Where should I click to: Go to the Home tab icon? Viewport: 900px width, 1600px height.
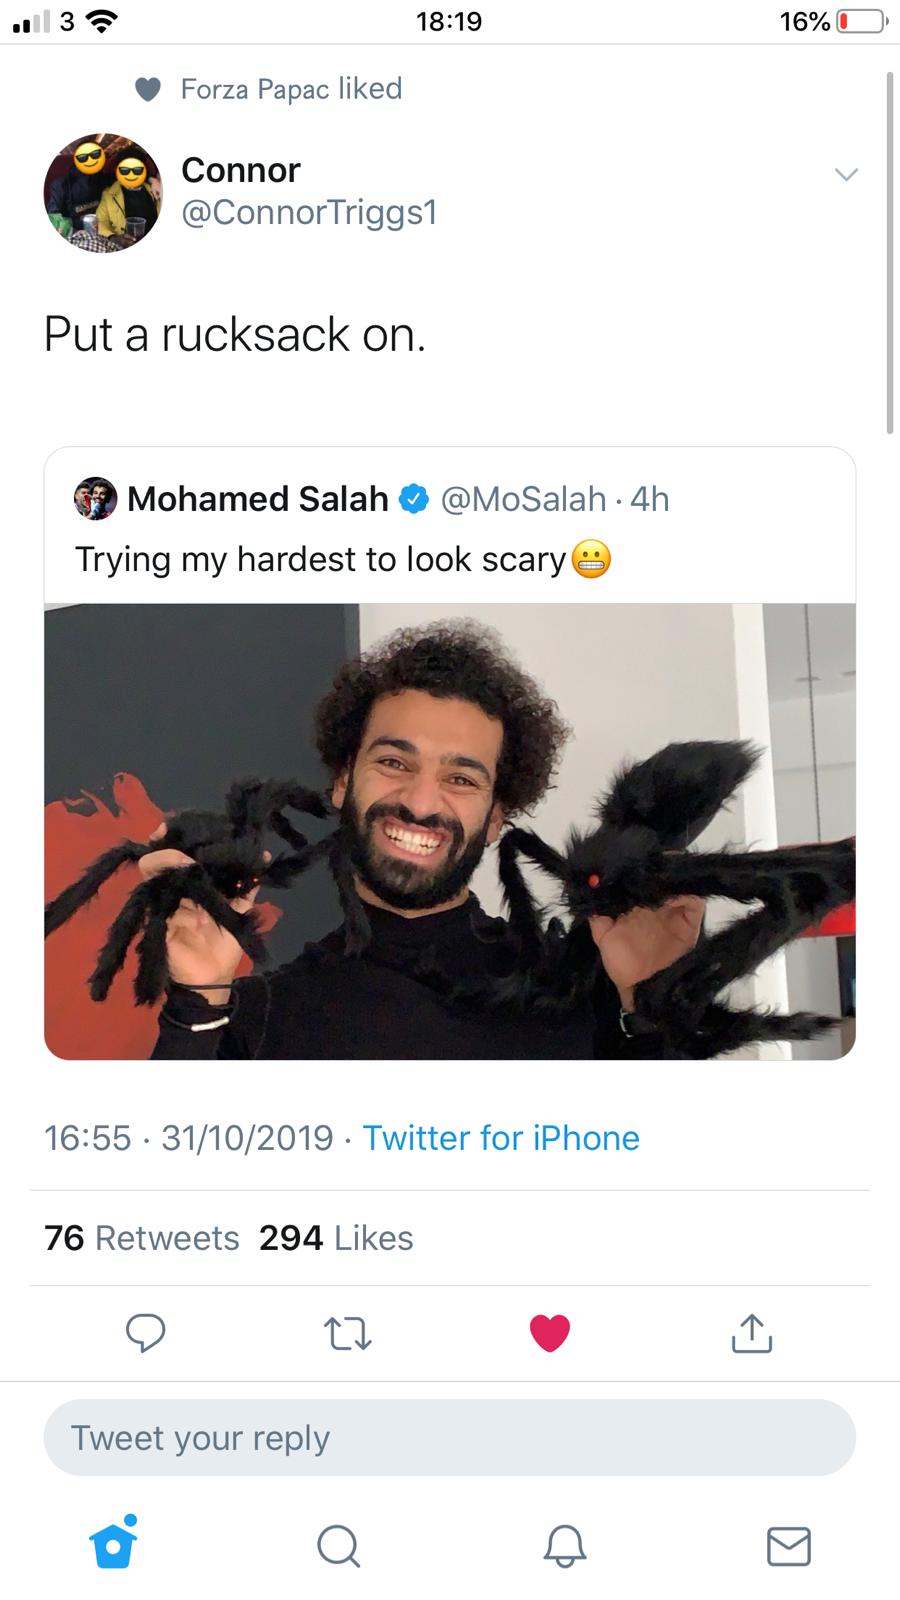click(113, 1543)
